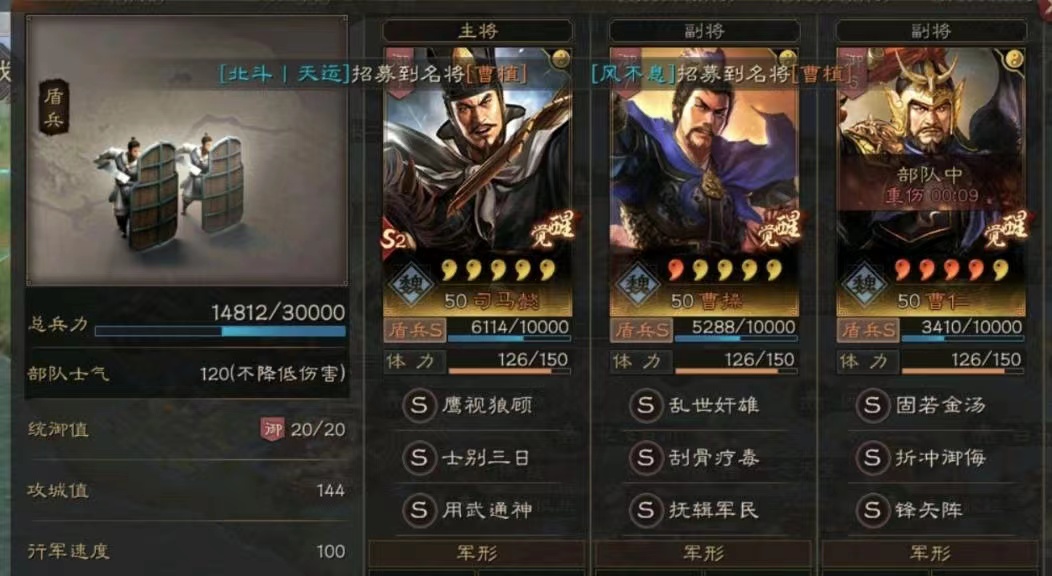The width and height of the screenshot is (1052, 576).
Task: Tap the 御 command value icon
Action: click(272, 429)
